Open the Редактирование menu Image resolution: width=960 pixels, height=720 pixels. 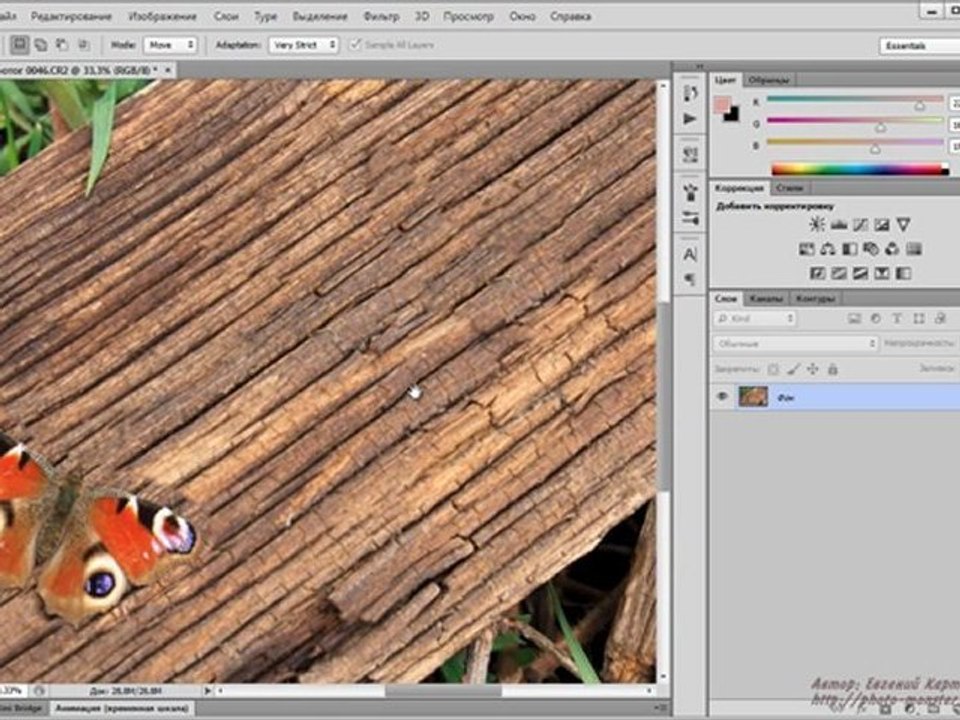(x=72, y=17)
